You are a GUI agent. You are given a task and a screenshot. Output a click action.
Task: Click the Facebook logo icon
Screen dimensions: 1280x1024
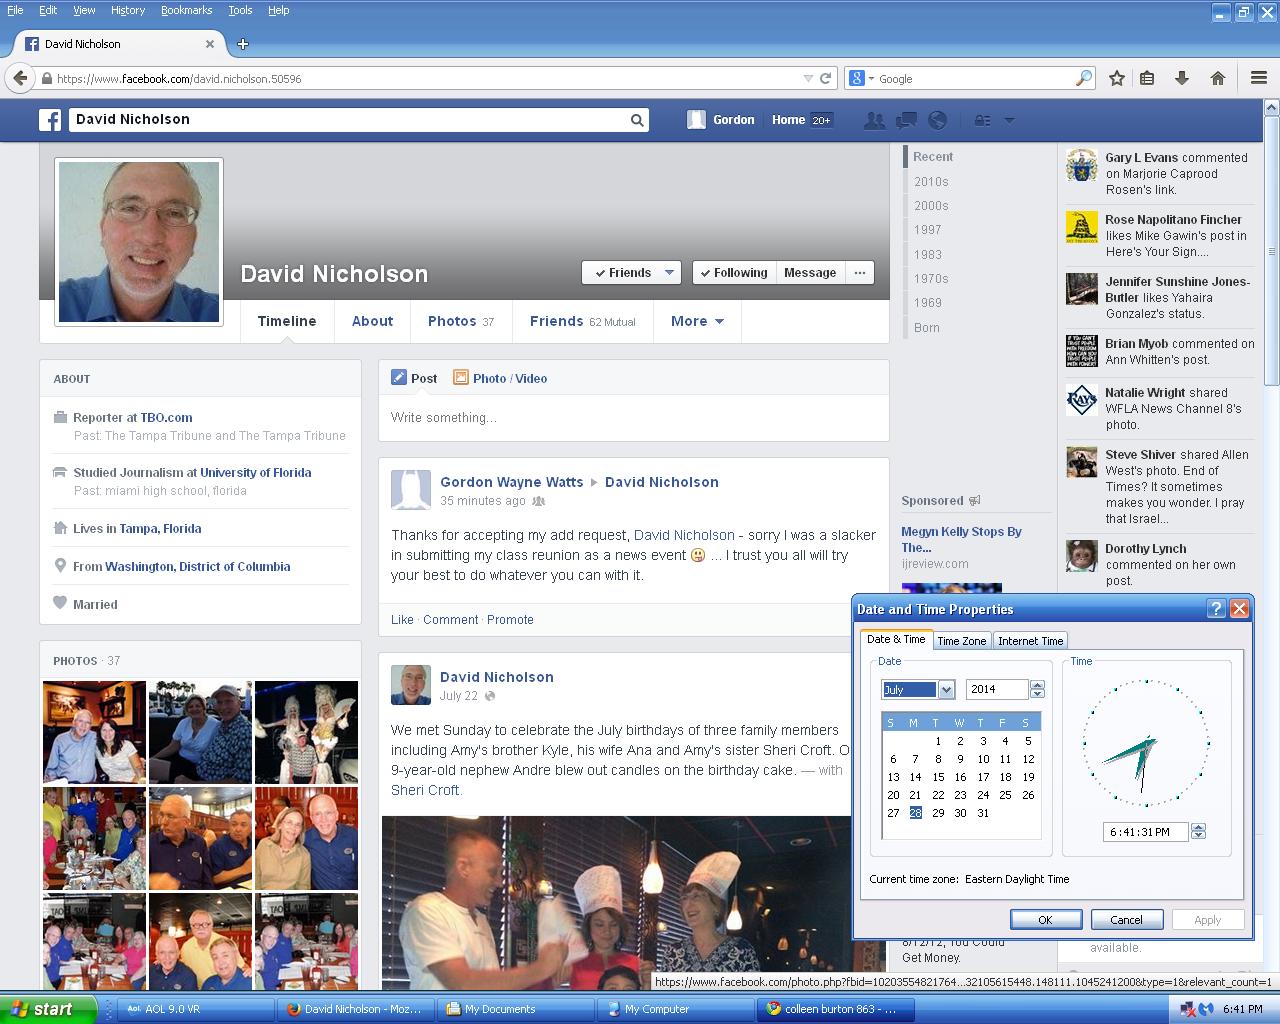50,120
